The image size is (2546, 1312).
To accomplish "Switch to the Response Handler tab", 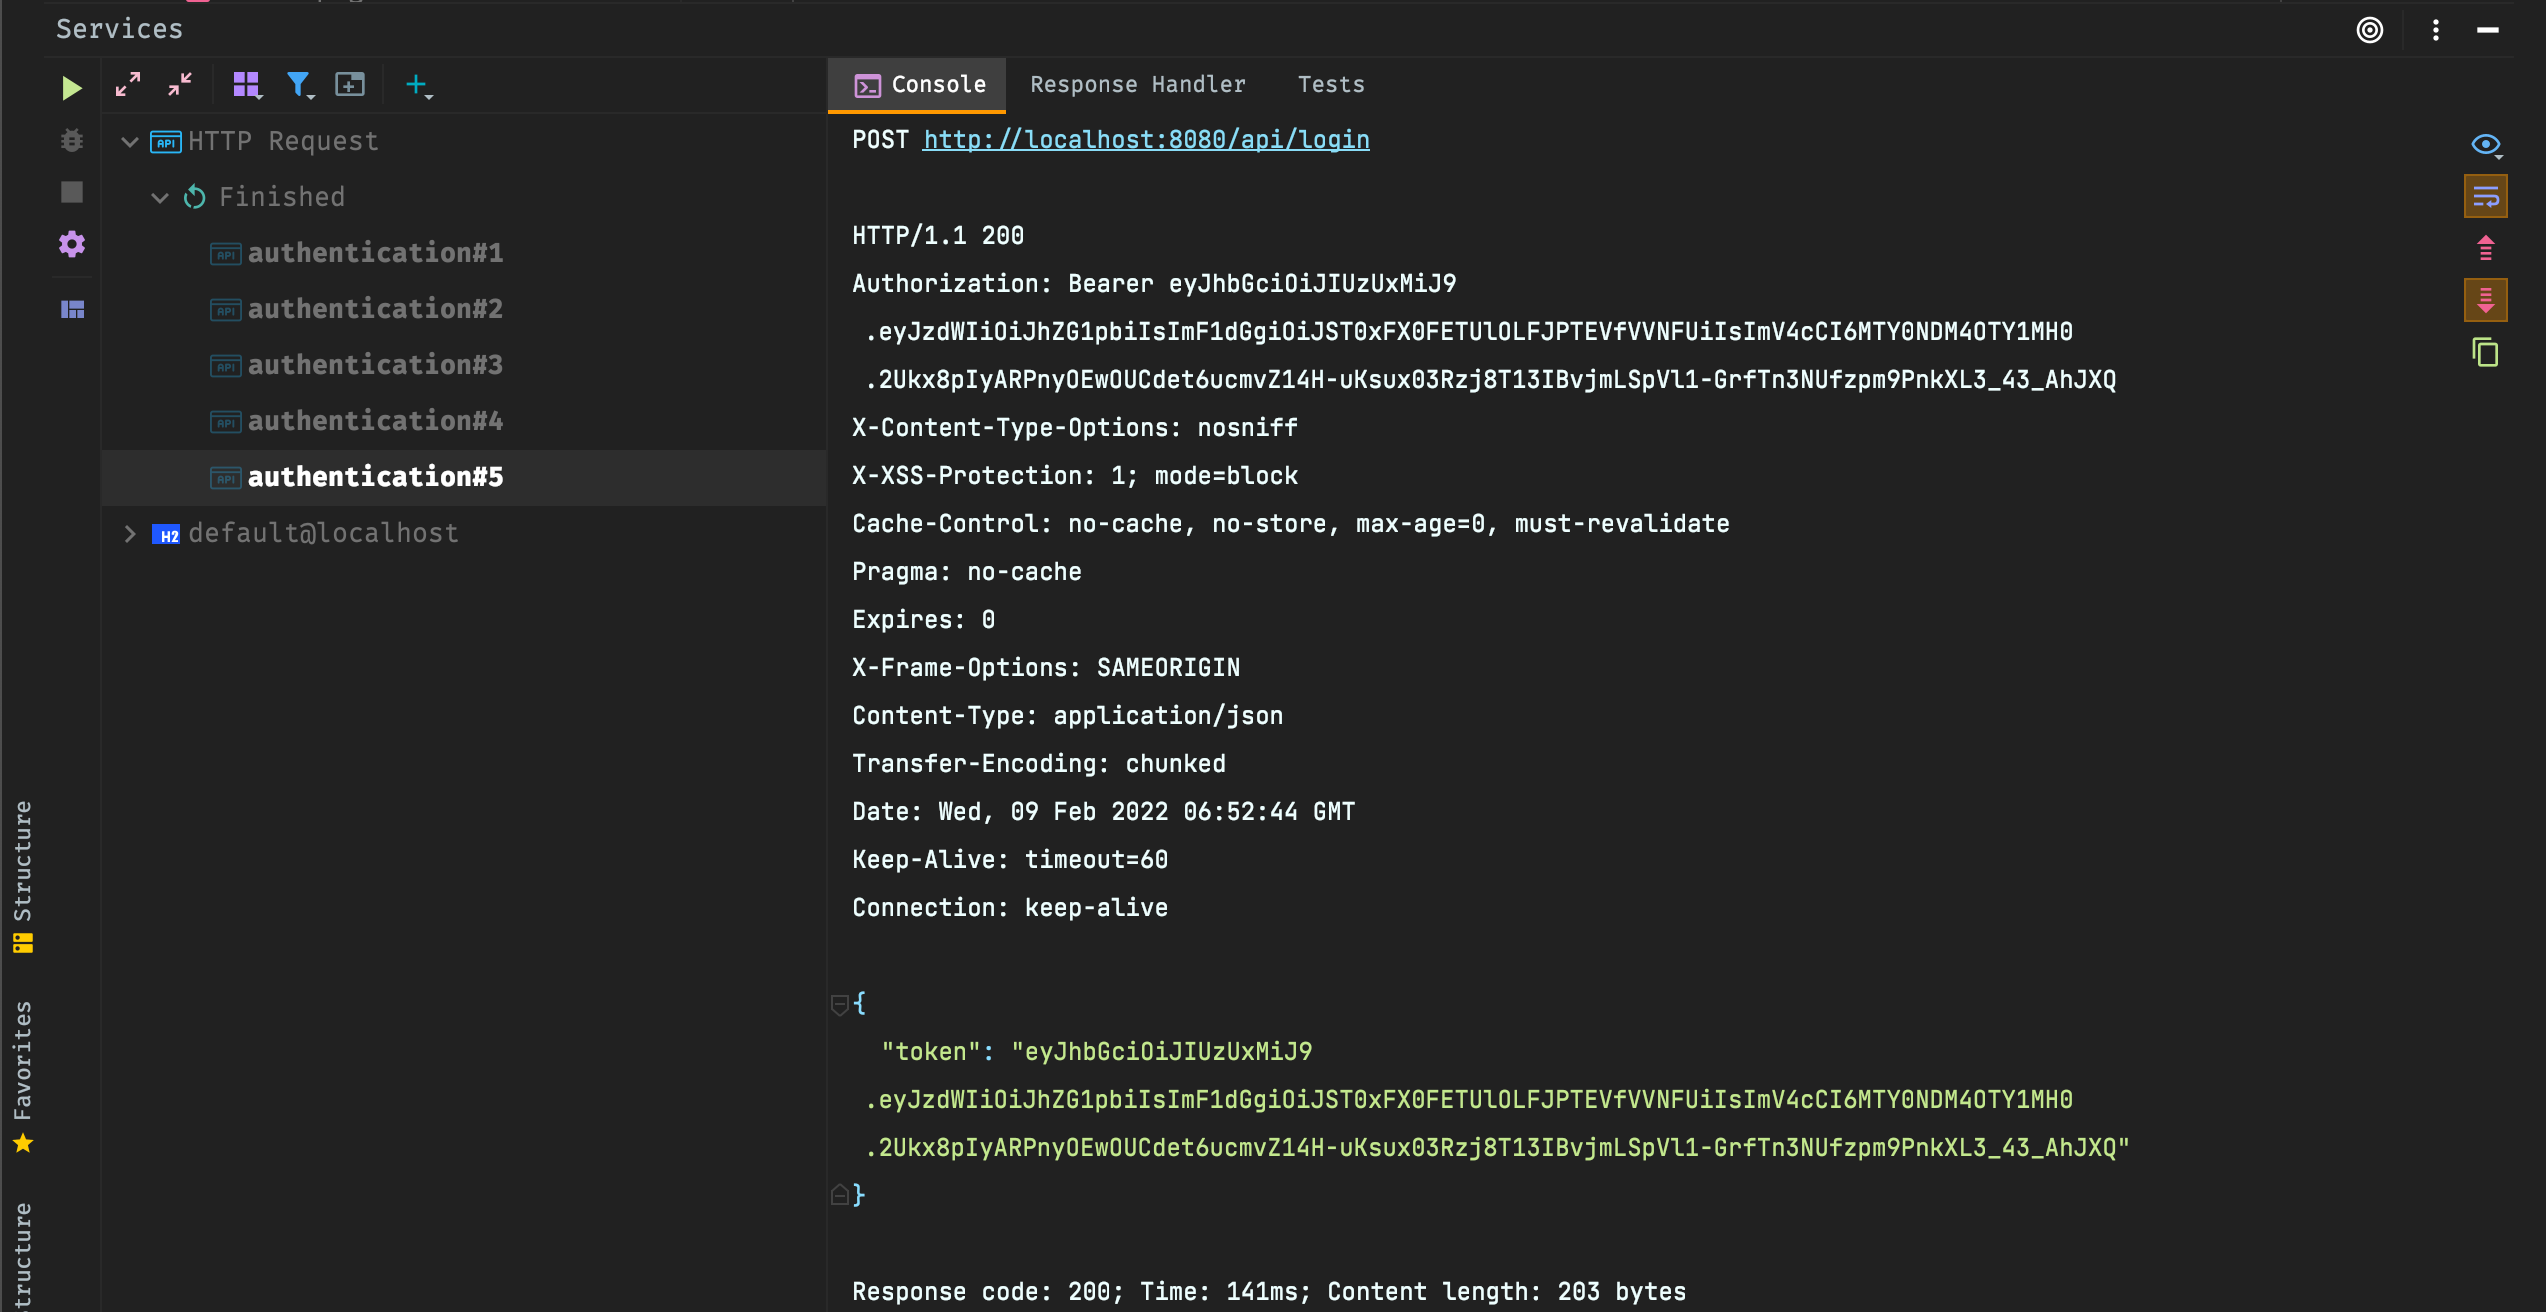I will point(1138,85).
